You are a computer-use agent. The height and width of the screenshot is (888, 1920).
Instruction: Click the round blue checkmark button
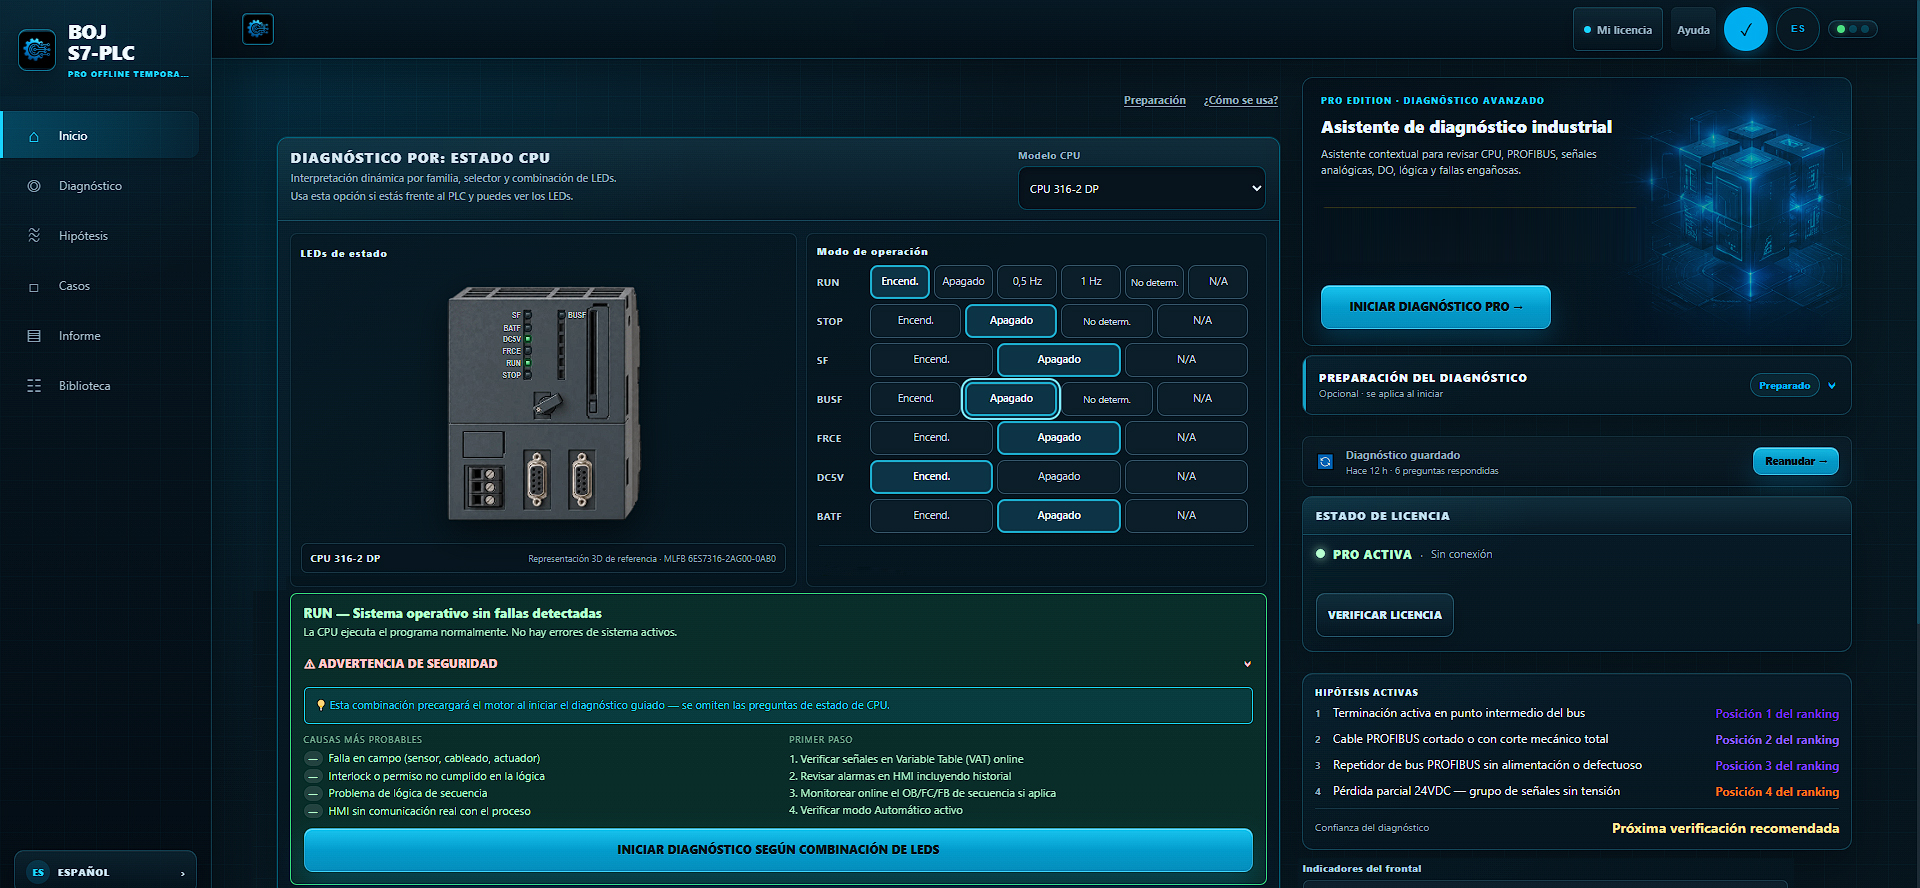1745,29
